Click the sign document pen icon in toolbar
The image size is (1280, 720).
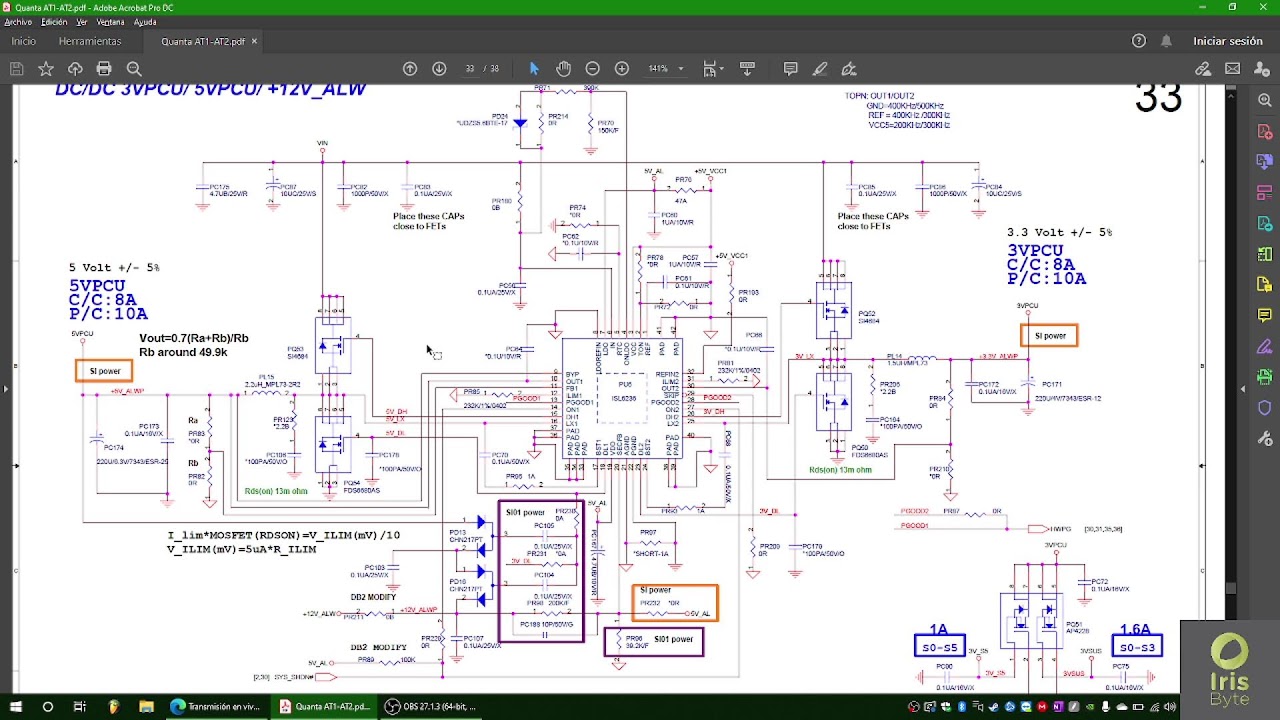point(849,69)
